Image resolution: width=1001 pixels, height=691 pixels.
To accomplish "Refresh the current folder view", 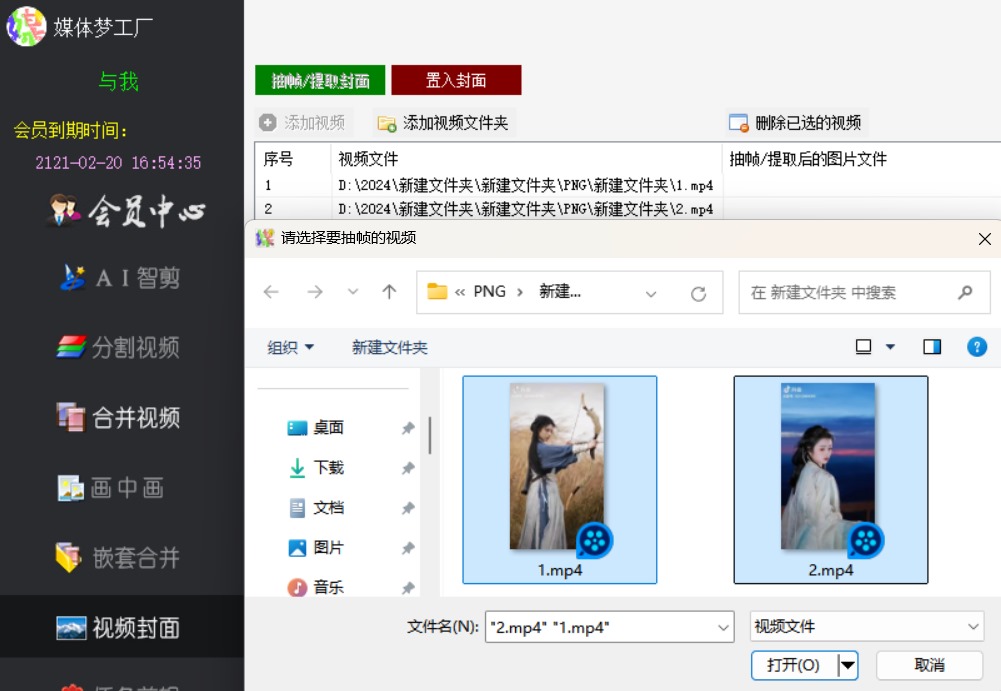I will [698, 293].
